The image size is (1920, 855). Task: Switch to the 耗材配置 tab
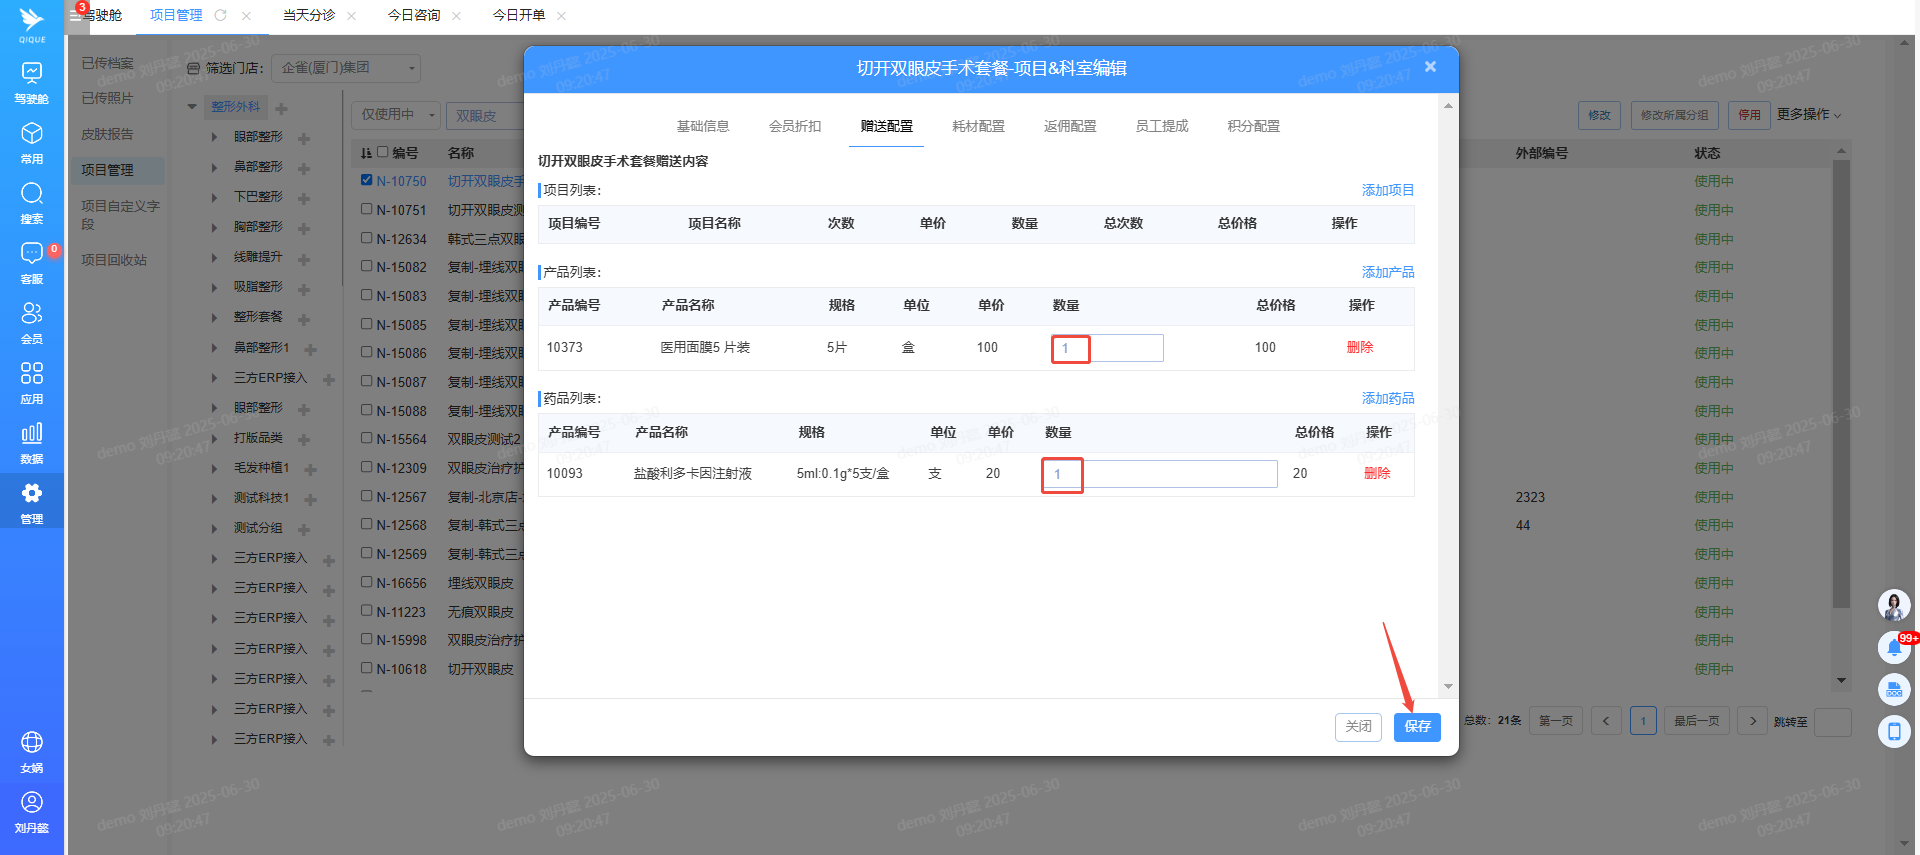click(x=978, y=126)
